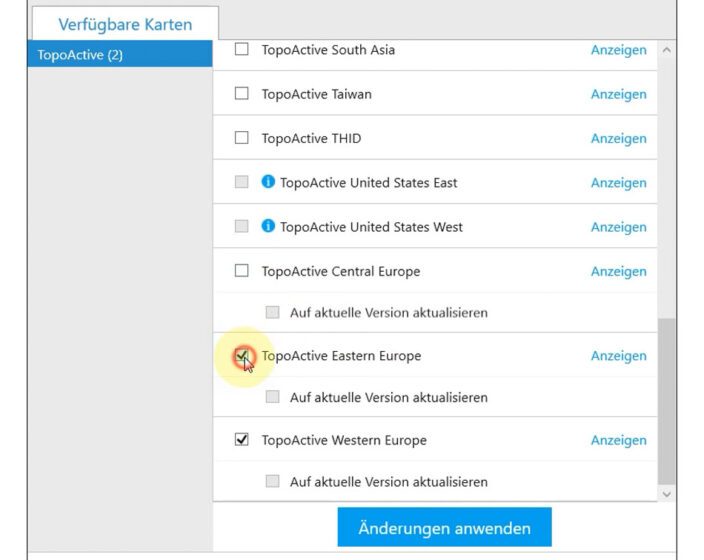Toggle update checkbox under Eastern Europe
The width and height of the screenshot is (704, 560).
point(273,397)
